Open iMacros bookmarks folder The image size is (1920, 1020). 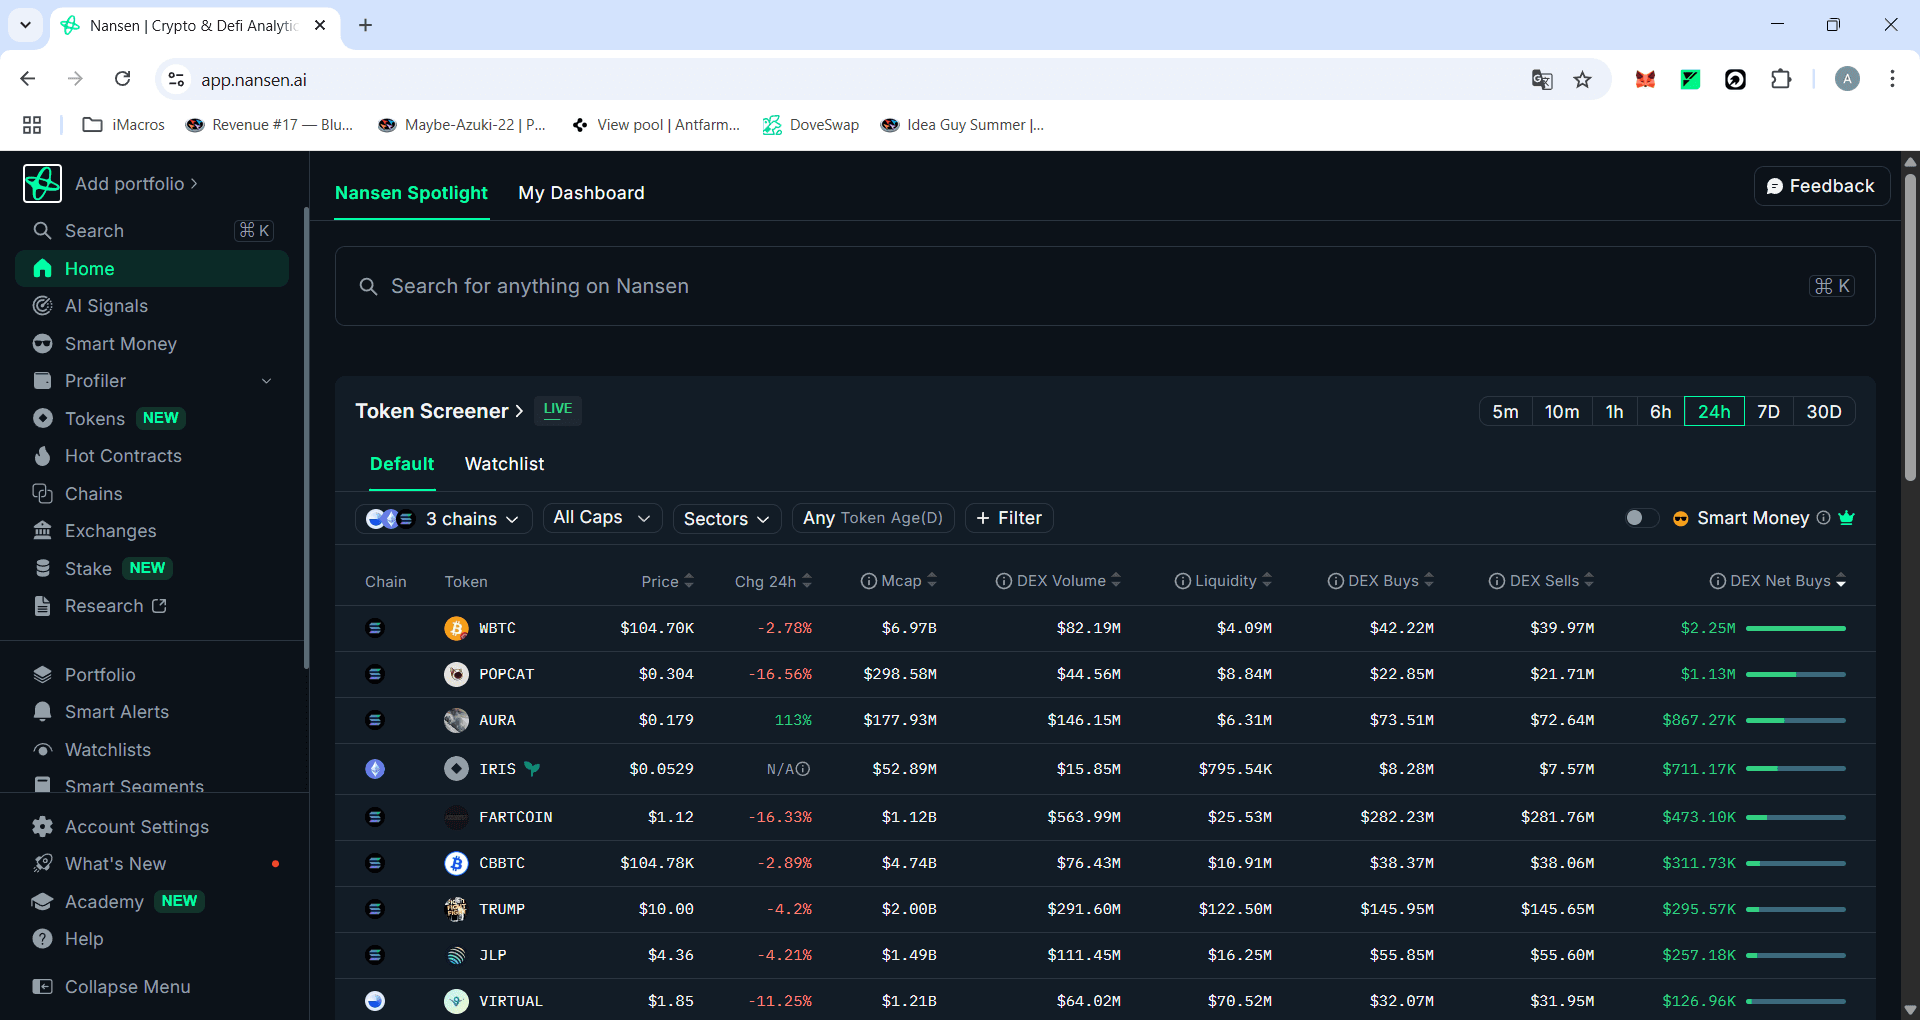click(x=123, y=125)
